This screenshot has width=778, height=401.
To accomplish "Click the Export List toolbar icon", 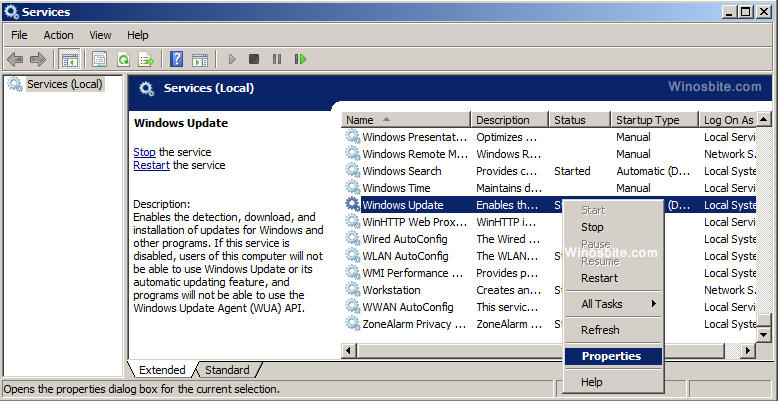I will [x=146, y=60].
